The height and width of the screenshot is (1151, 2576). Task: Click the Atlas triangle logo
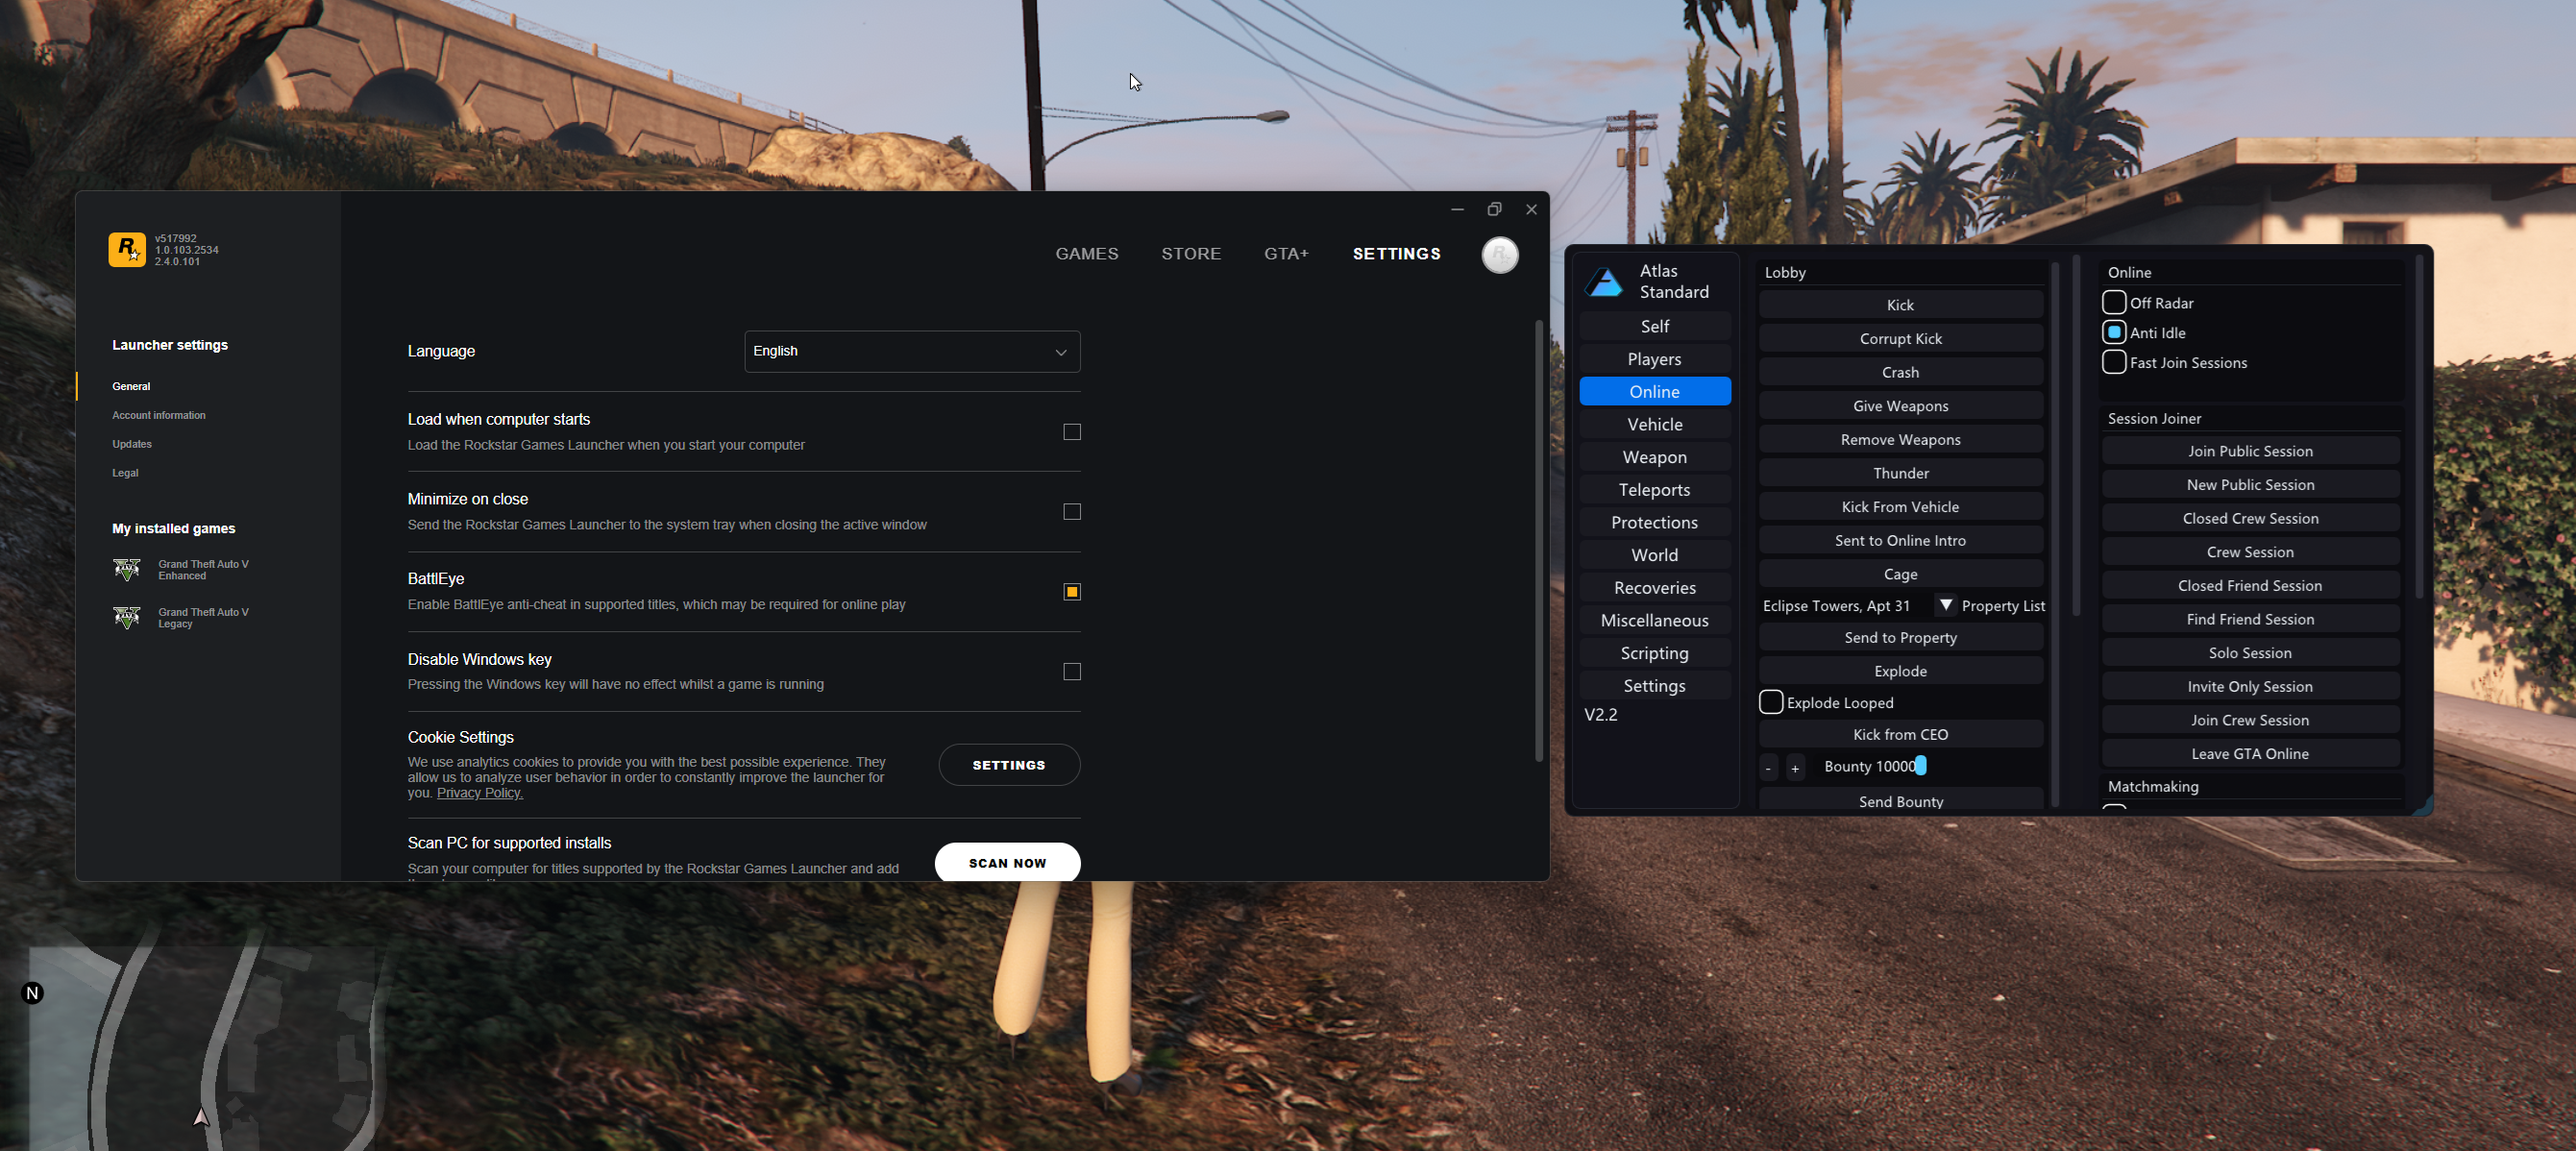pyautogui.click(x=1605, y=282)
